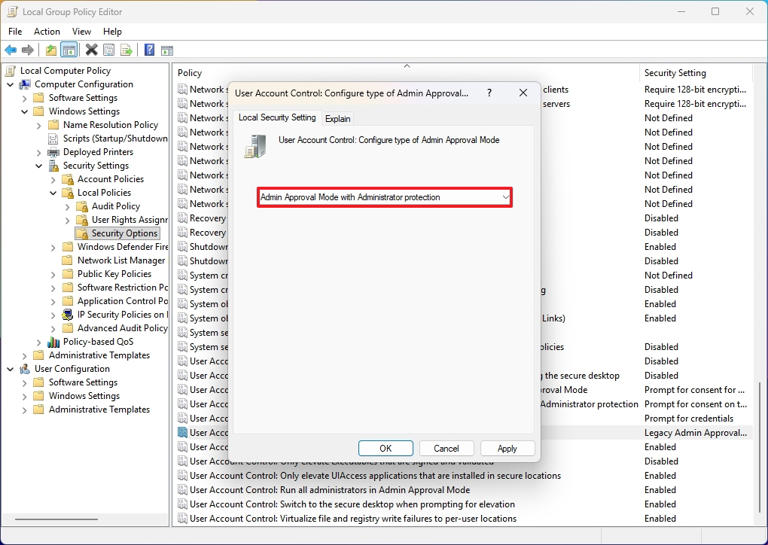Collapse Windows Settings under Computer Configuration

click(x=24, y=112)
